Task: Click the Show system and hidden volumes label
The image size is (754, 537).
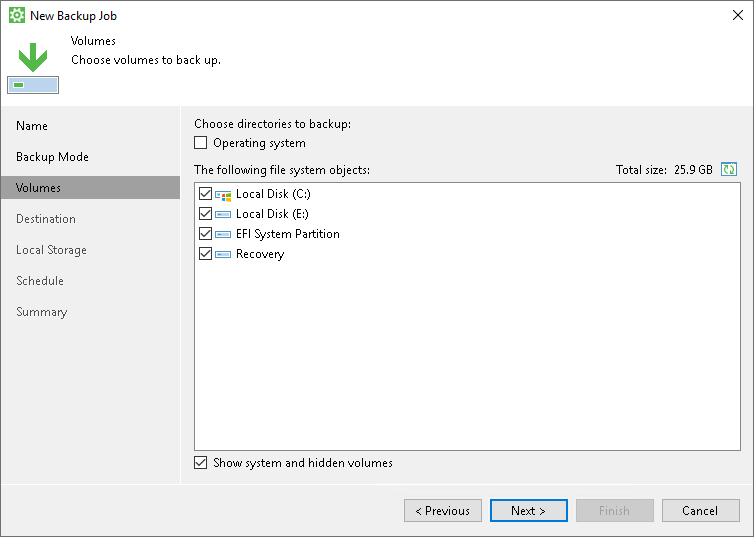Action: (x=303, y=462)
